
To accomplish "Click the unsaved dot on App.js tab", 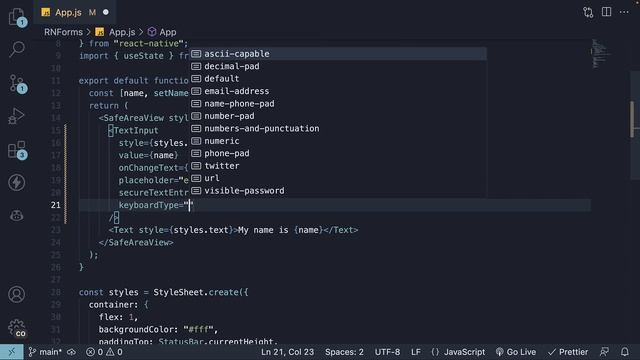I will click(x=106, y=12).
